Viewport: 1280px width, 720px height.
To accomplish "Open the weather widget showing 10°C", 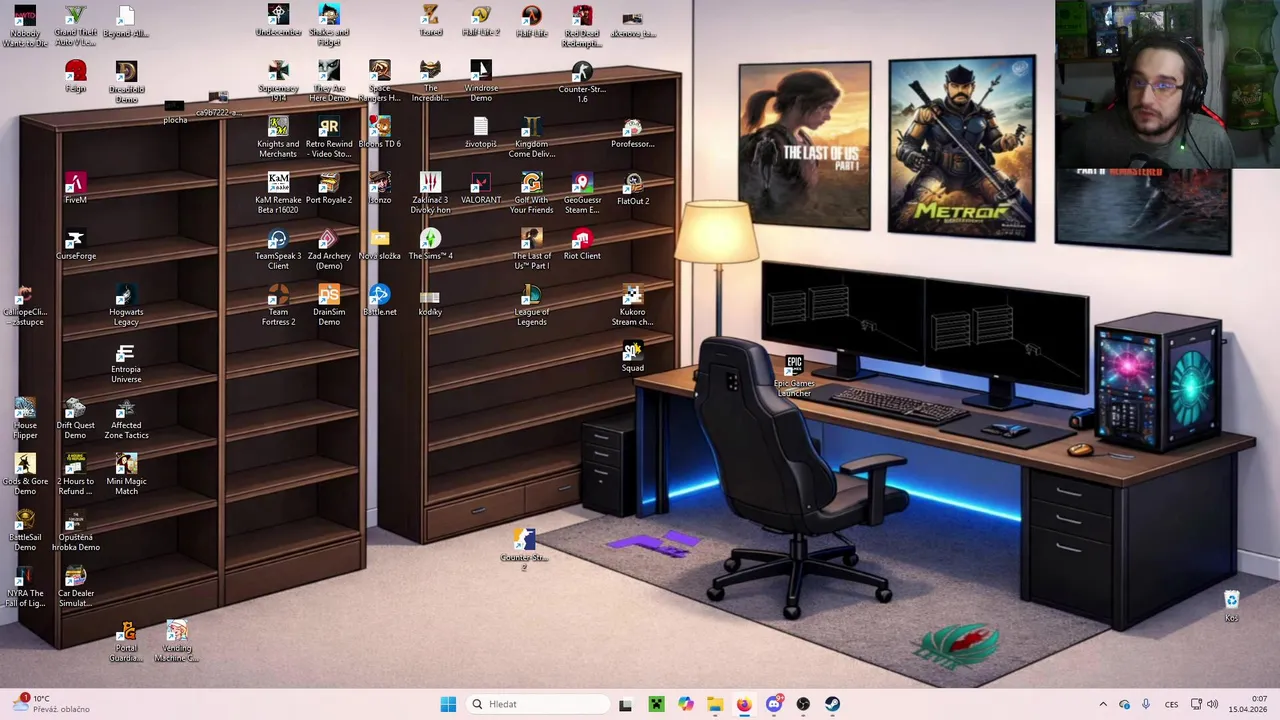I will tap(52, 704).
